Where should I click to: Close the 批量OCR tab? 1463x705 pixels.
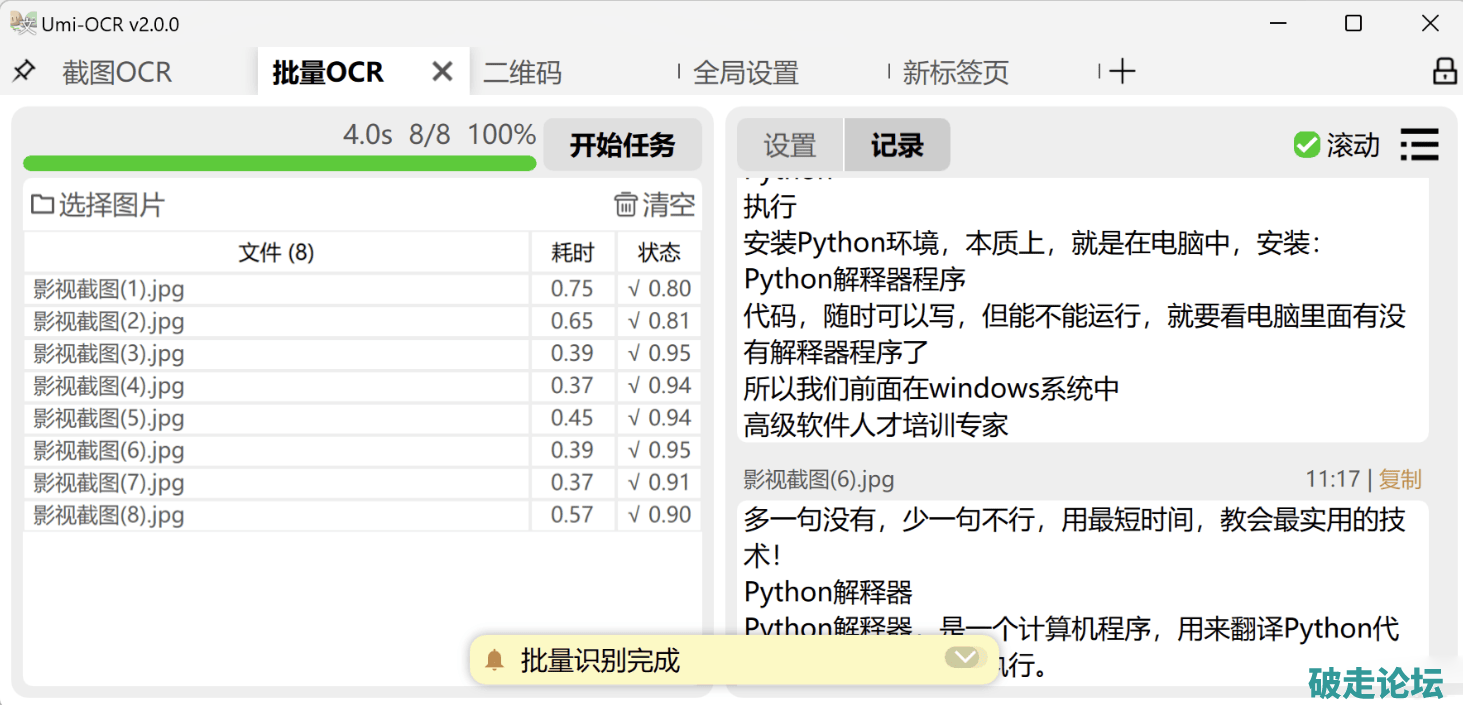pos(442,72)
